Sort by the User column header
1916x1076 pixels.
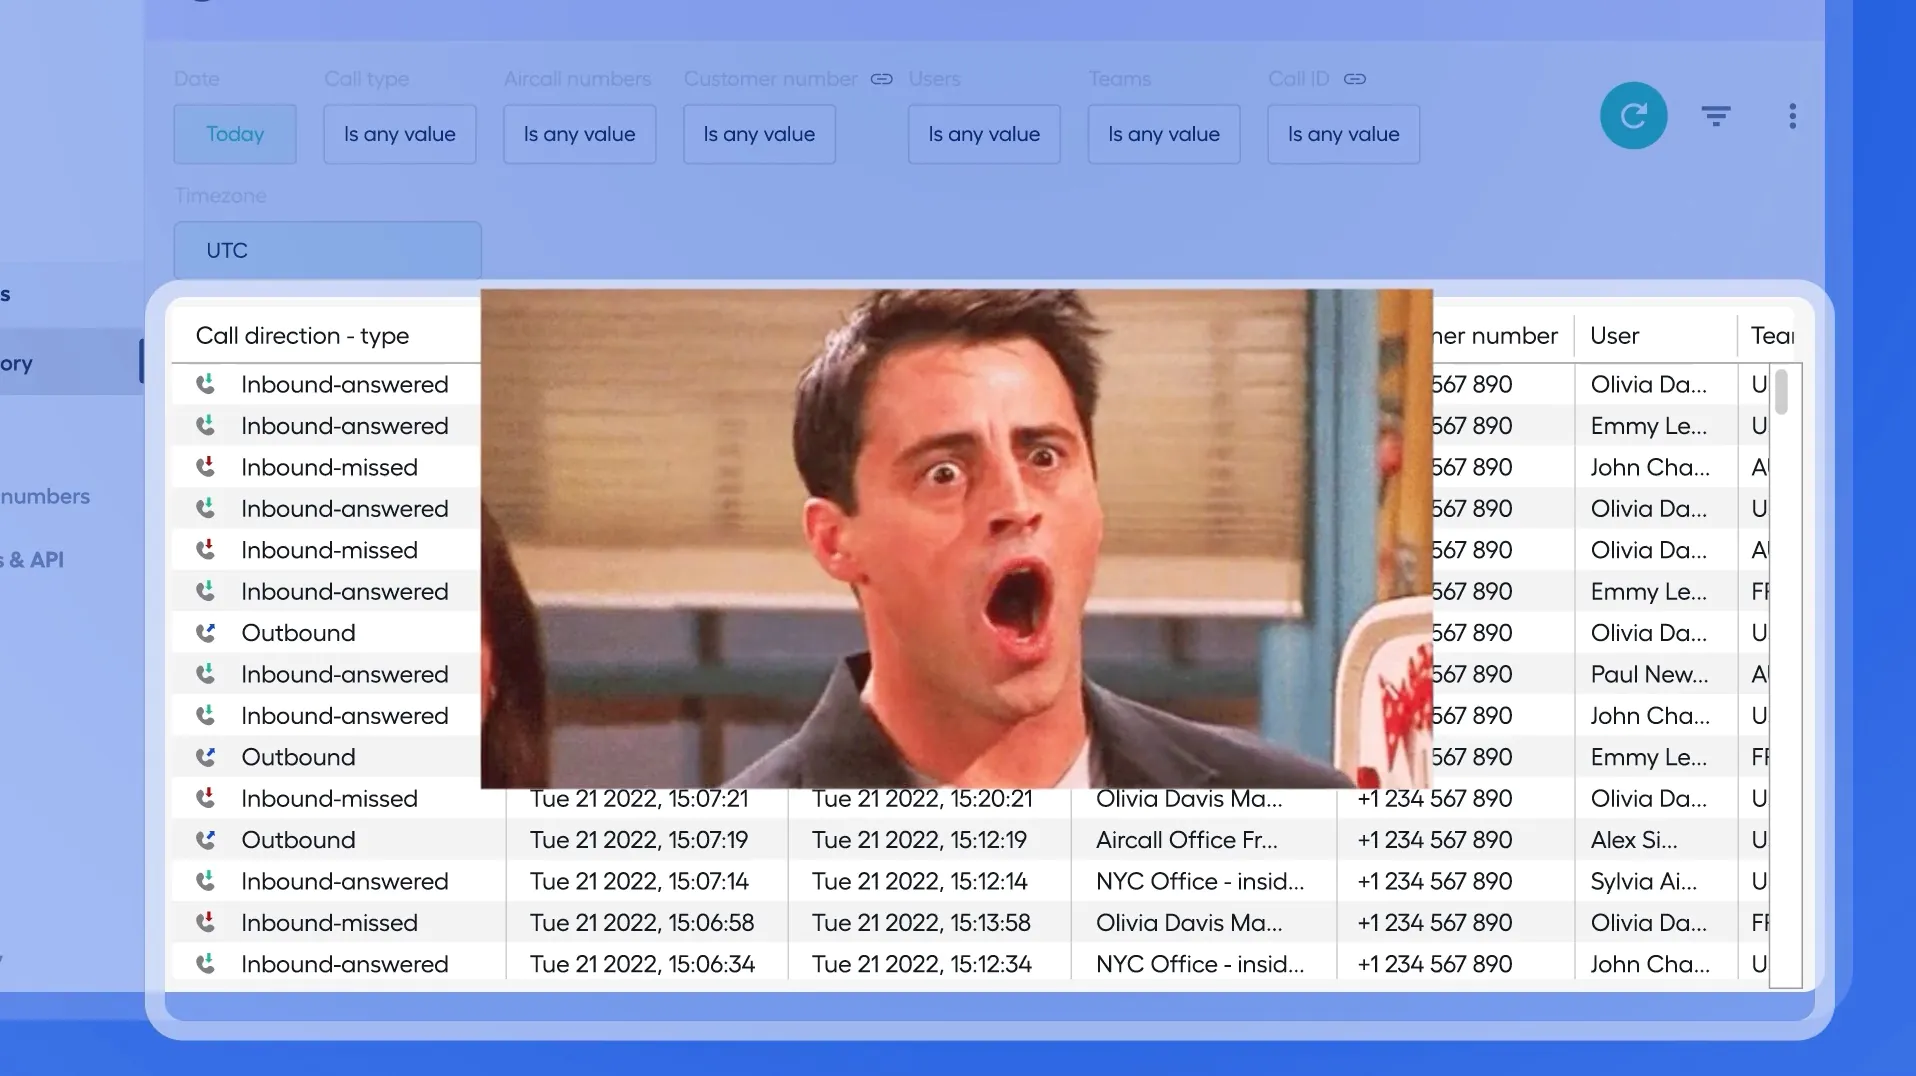(1615, 336)
